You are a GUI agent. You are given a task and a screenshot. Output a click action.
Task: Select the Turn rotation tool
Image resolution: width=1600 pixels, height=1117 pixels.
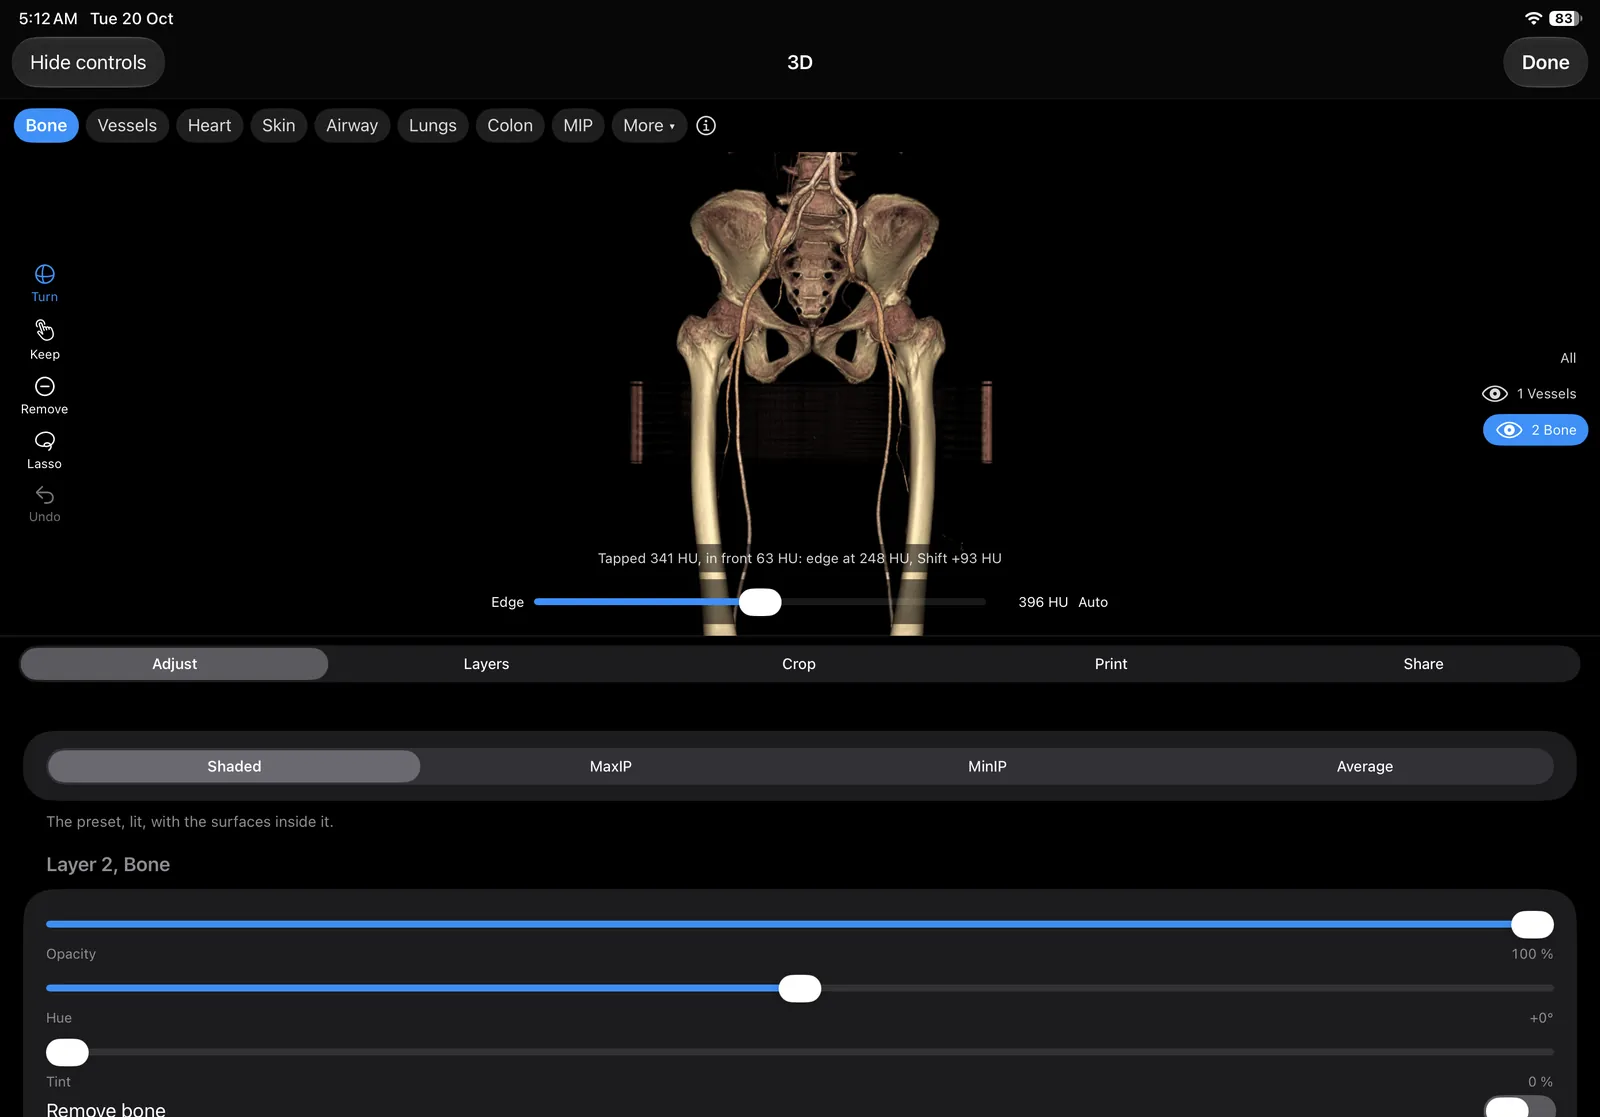point(44,283)
